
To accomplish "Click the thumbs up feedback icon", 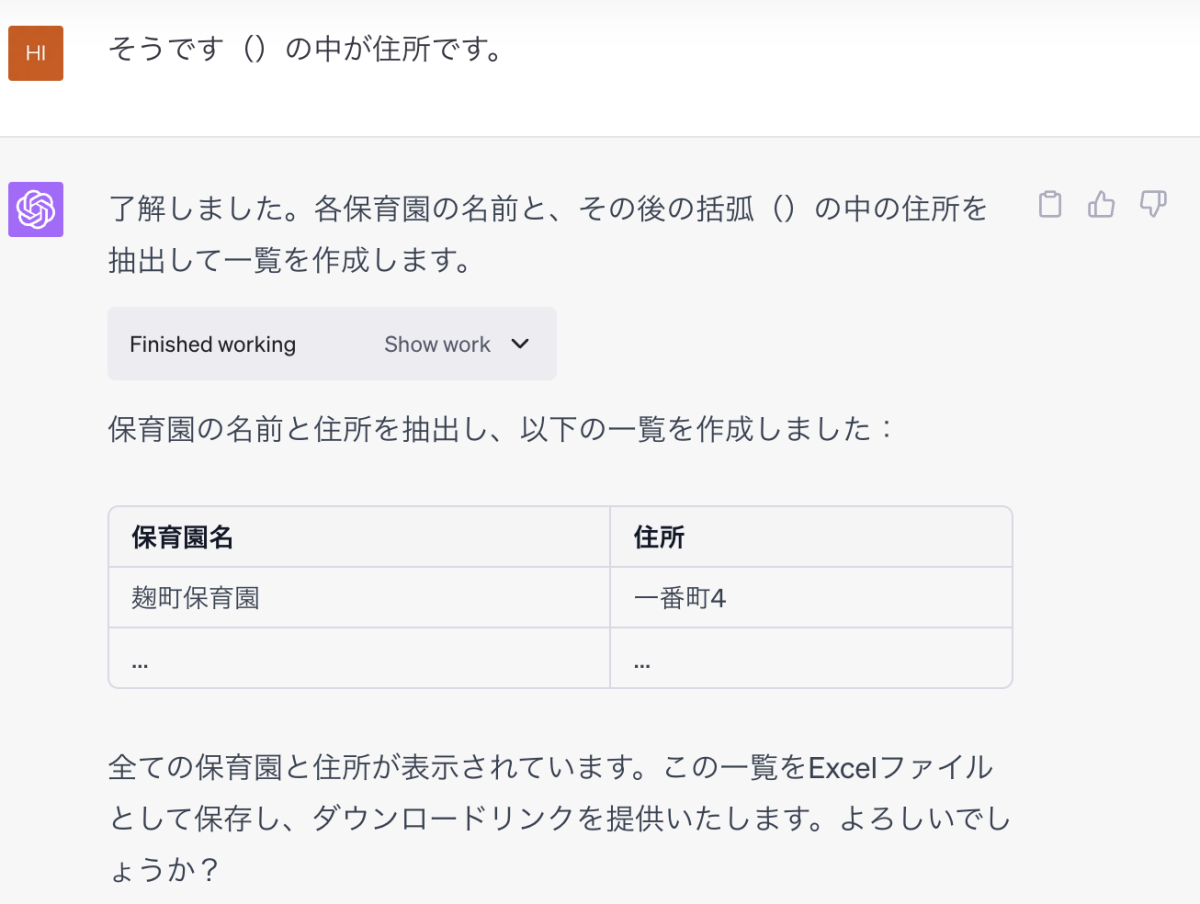I will pyautogui.click(x=1101, y=204).
